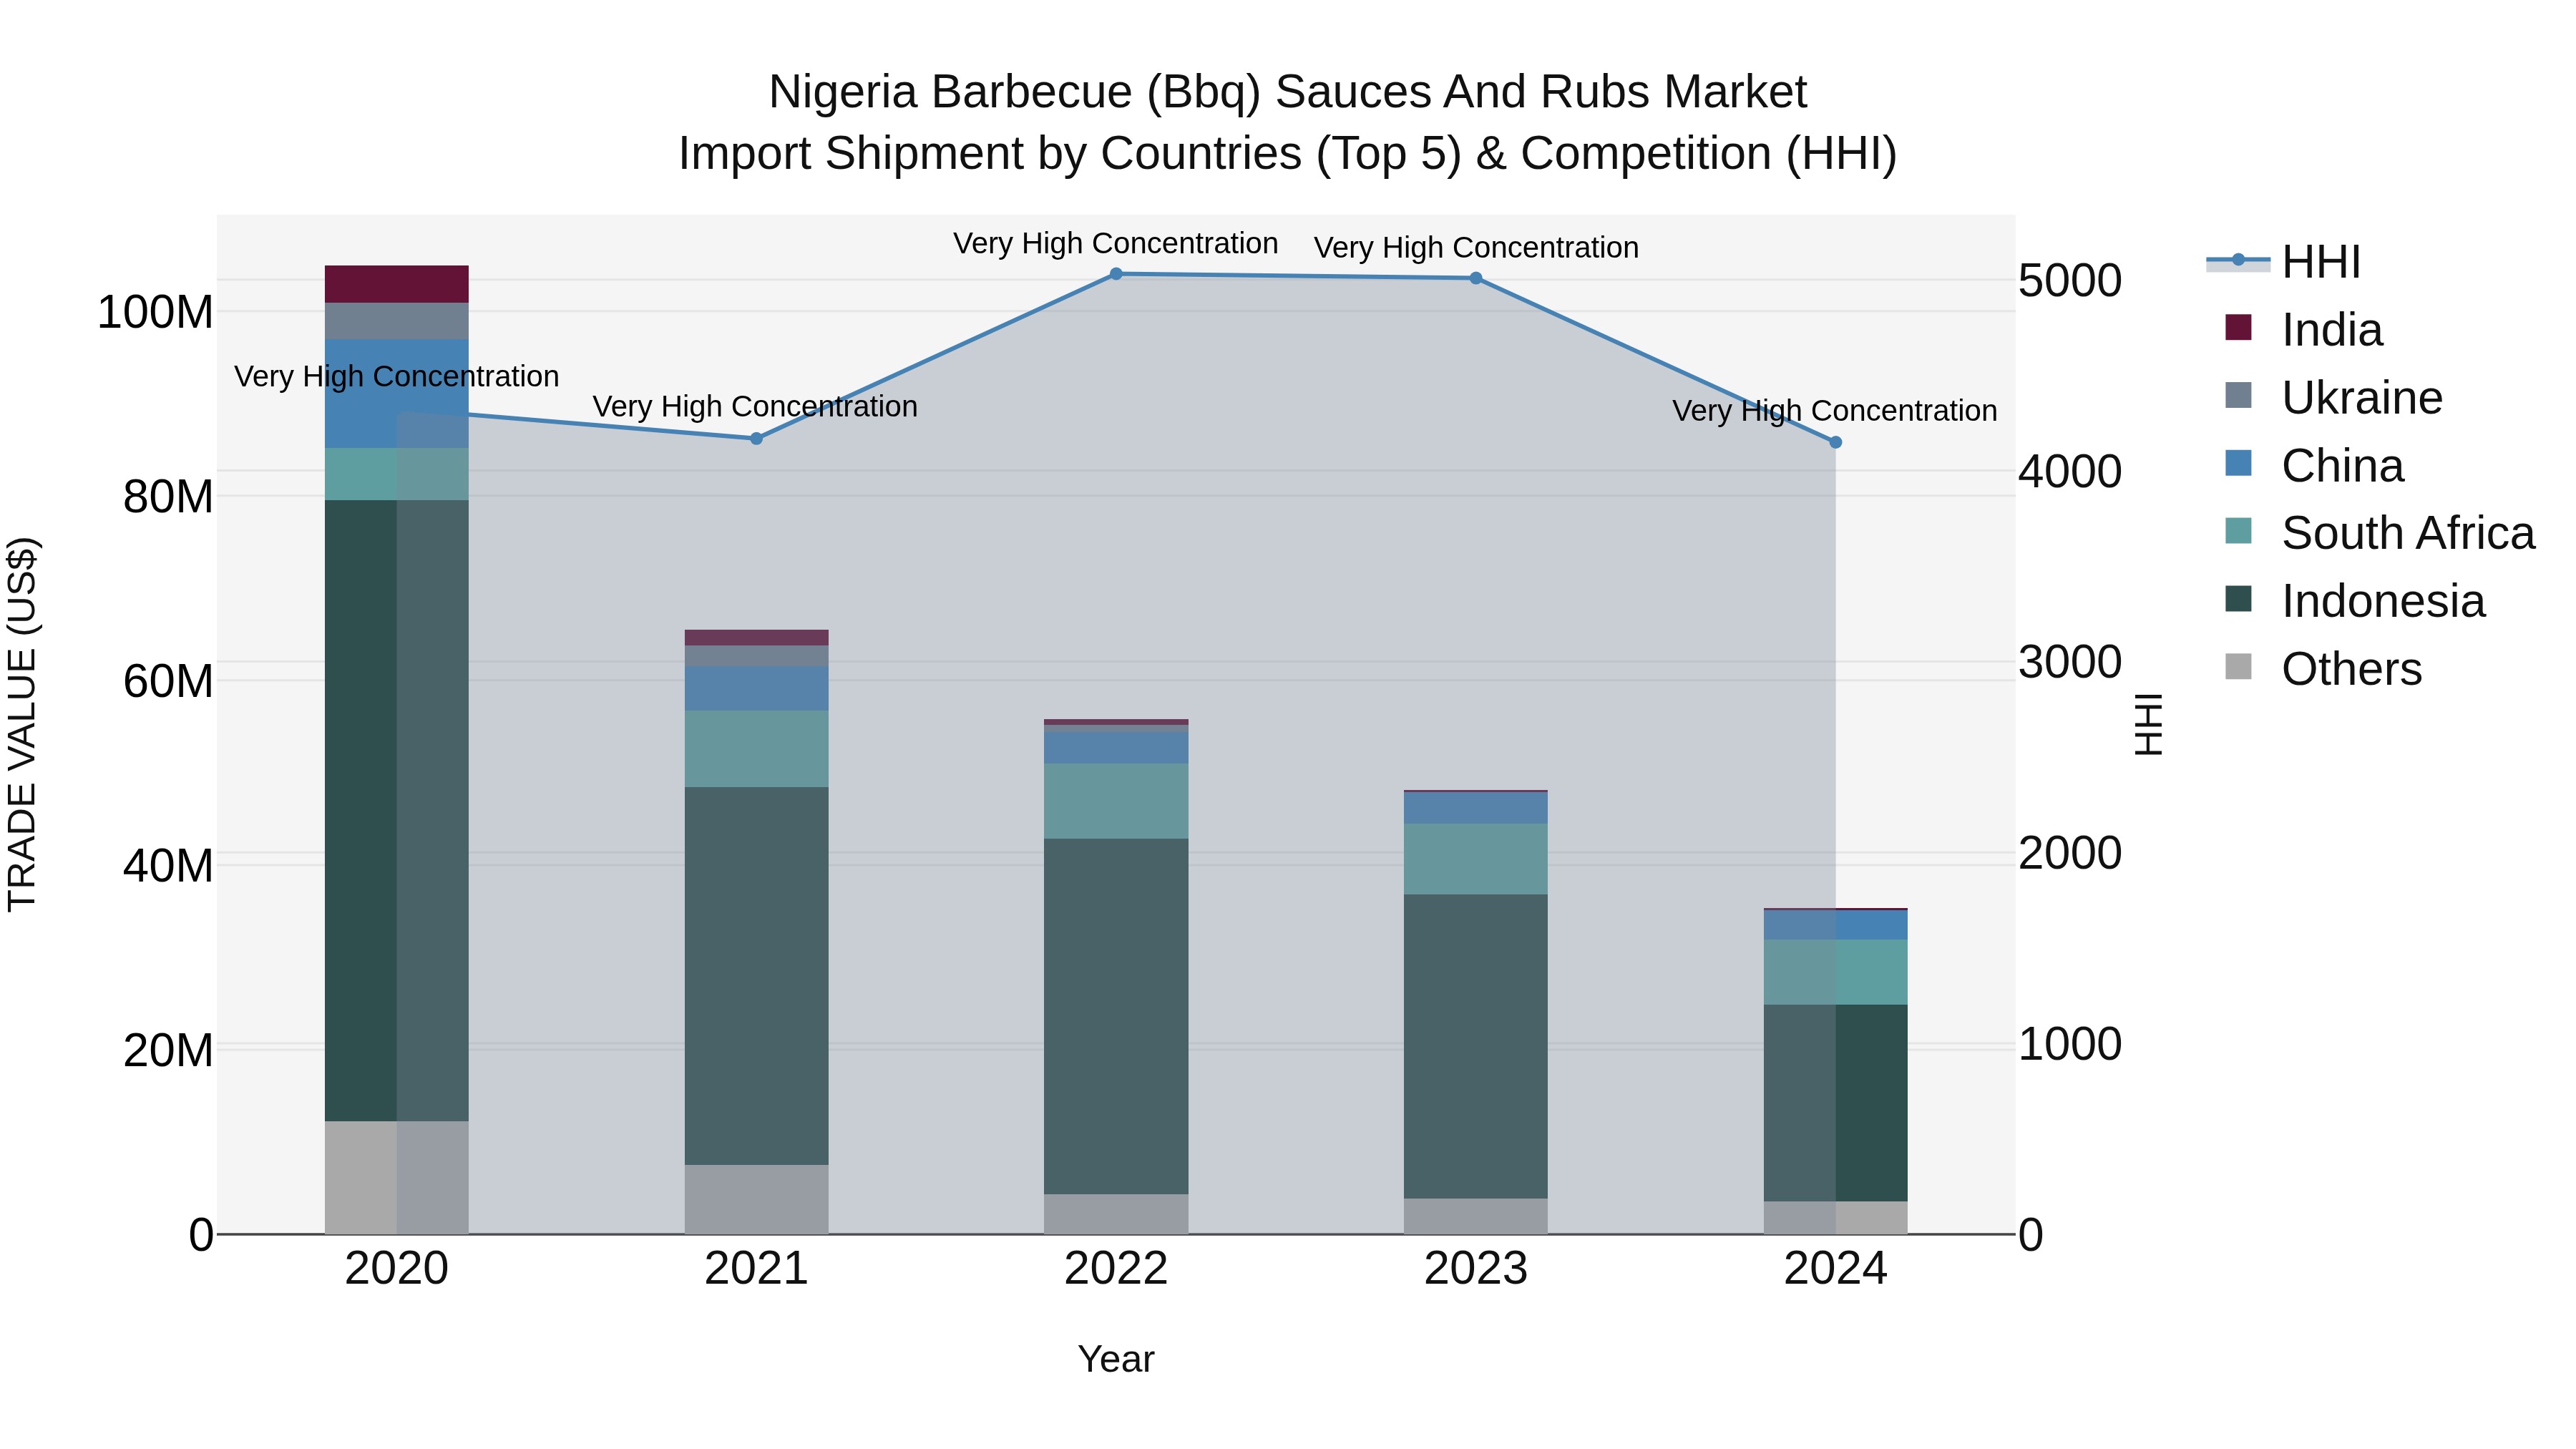Click the South Africa segment of 2024 bar
Image resolution: width=2576 pixels, height=1449 pixels.
pyautogui.click(x=1835, y=972)
